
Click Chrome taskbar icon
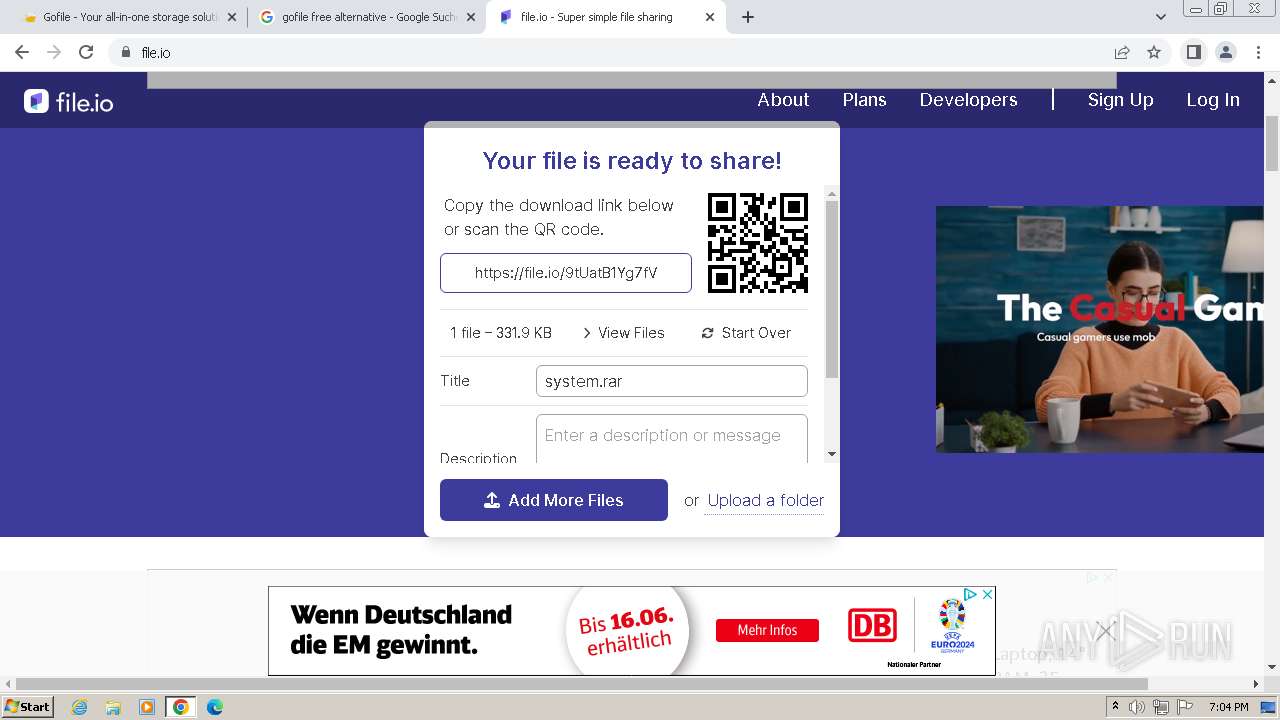[181, 707]
